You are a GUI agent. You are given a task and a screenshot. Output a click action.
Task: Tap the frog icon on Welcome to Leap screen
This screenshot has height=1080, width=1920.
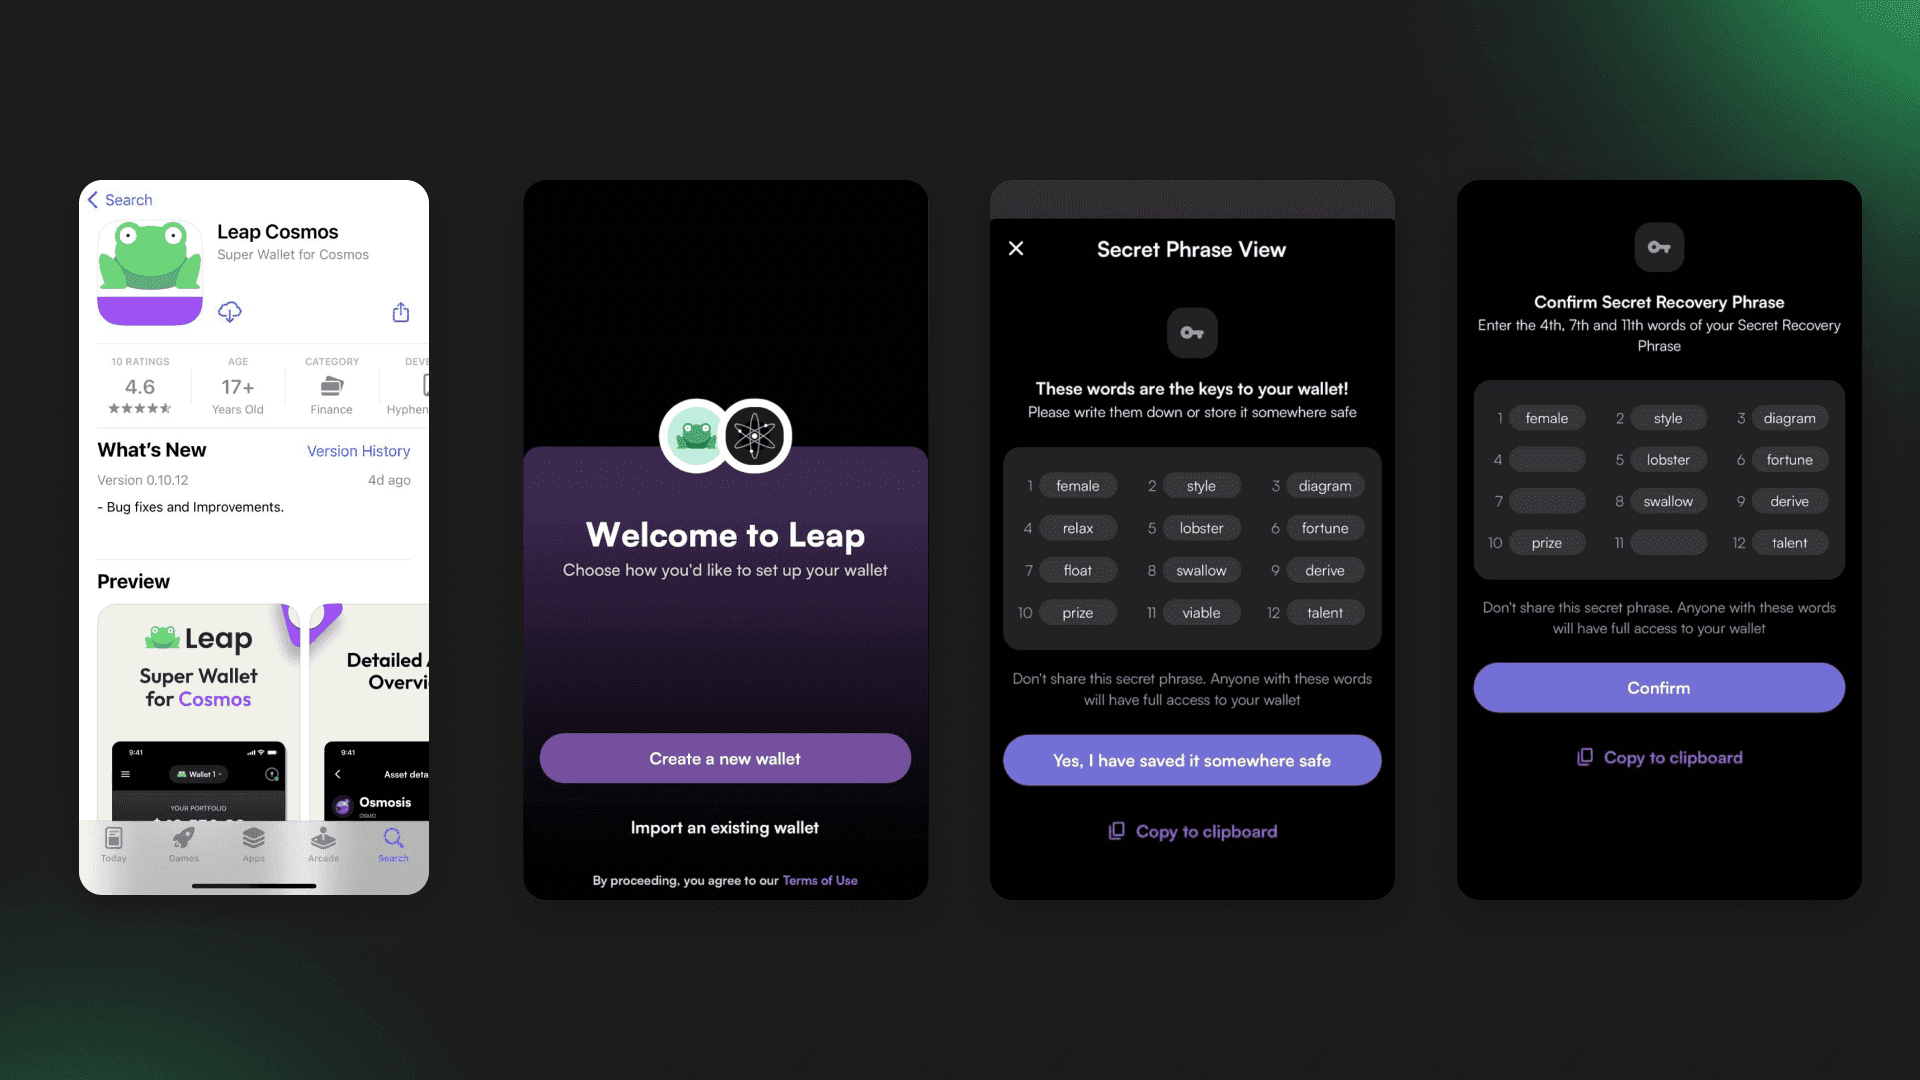click(x=695, y=433)
